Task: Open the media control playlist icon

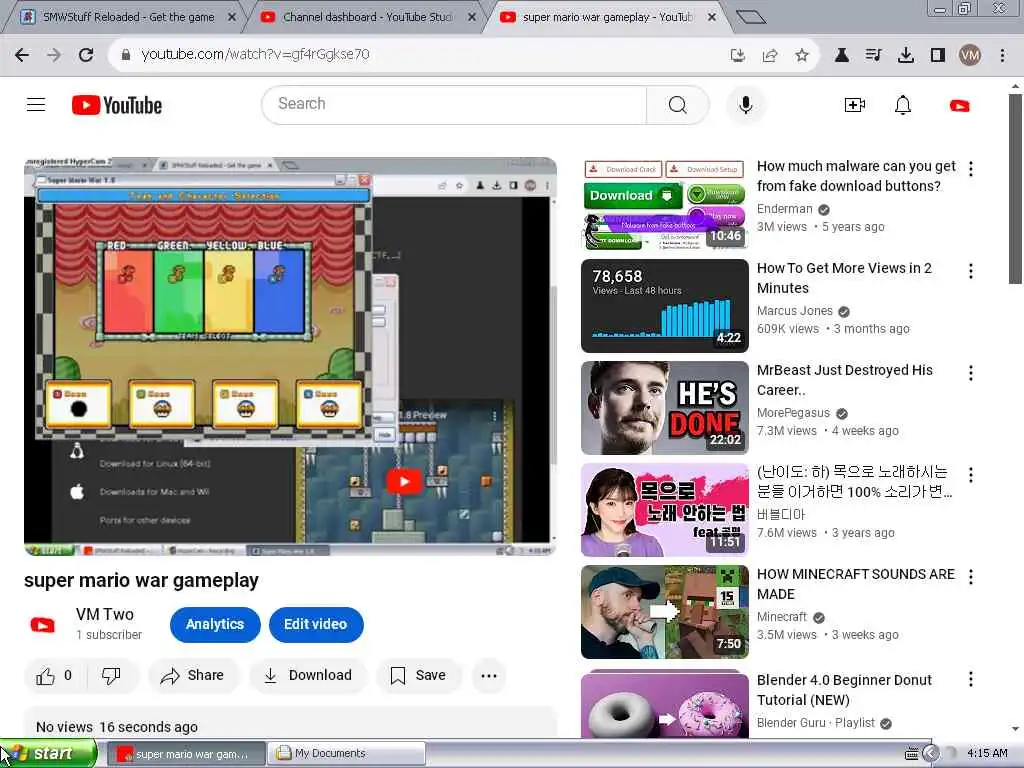Action: pos(873,56)
